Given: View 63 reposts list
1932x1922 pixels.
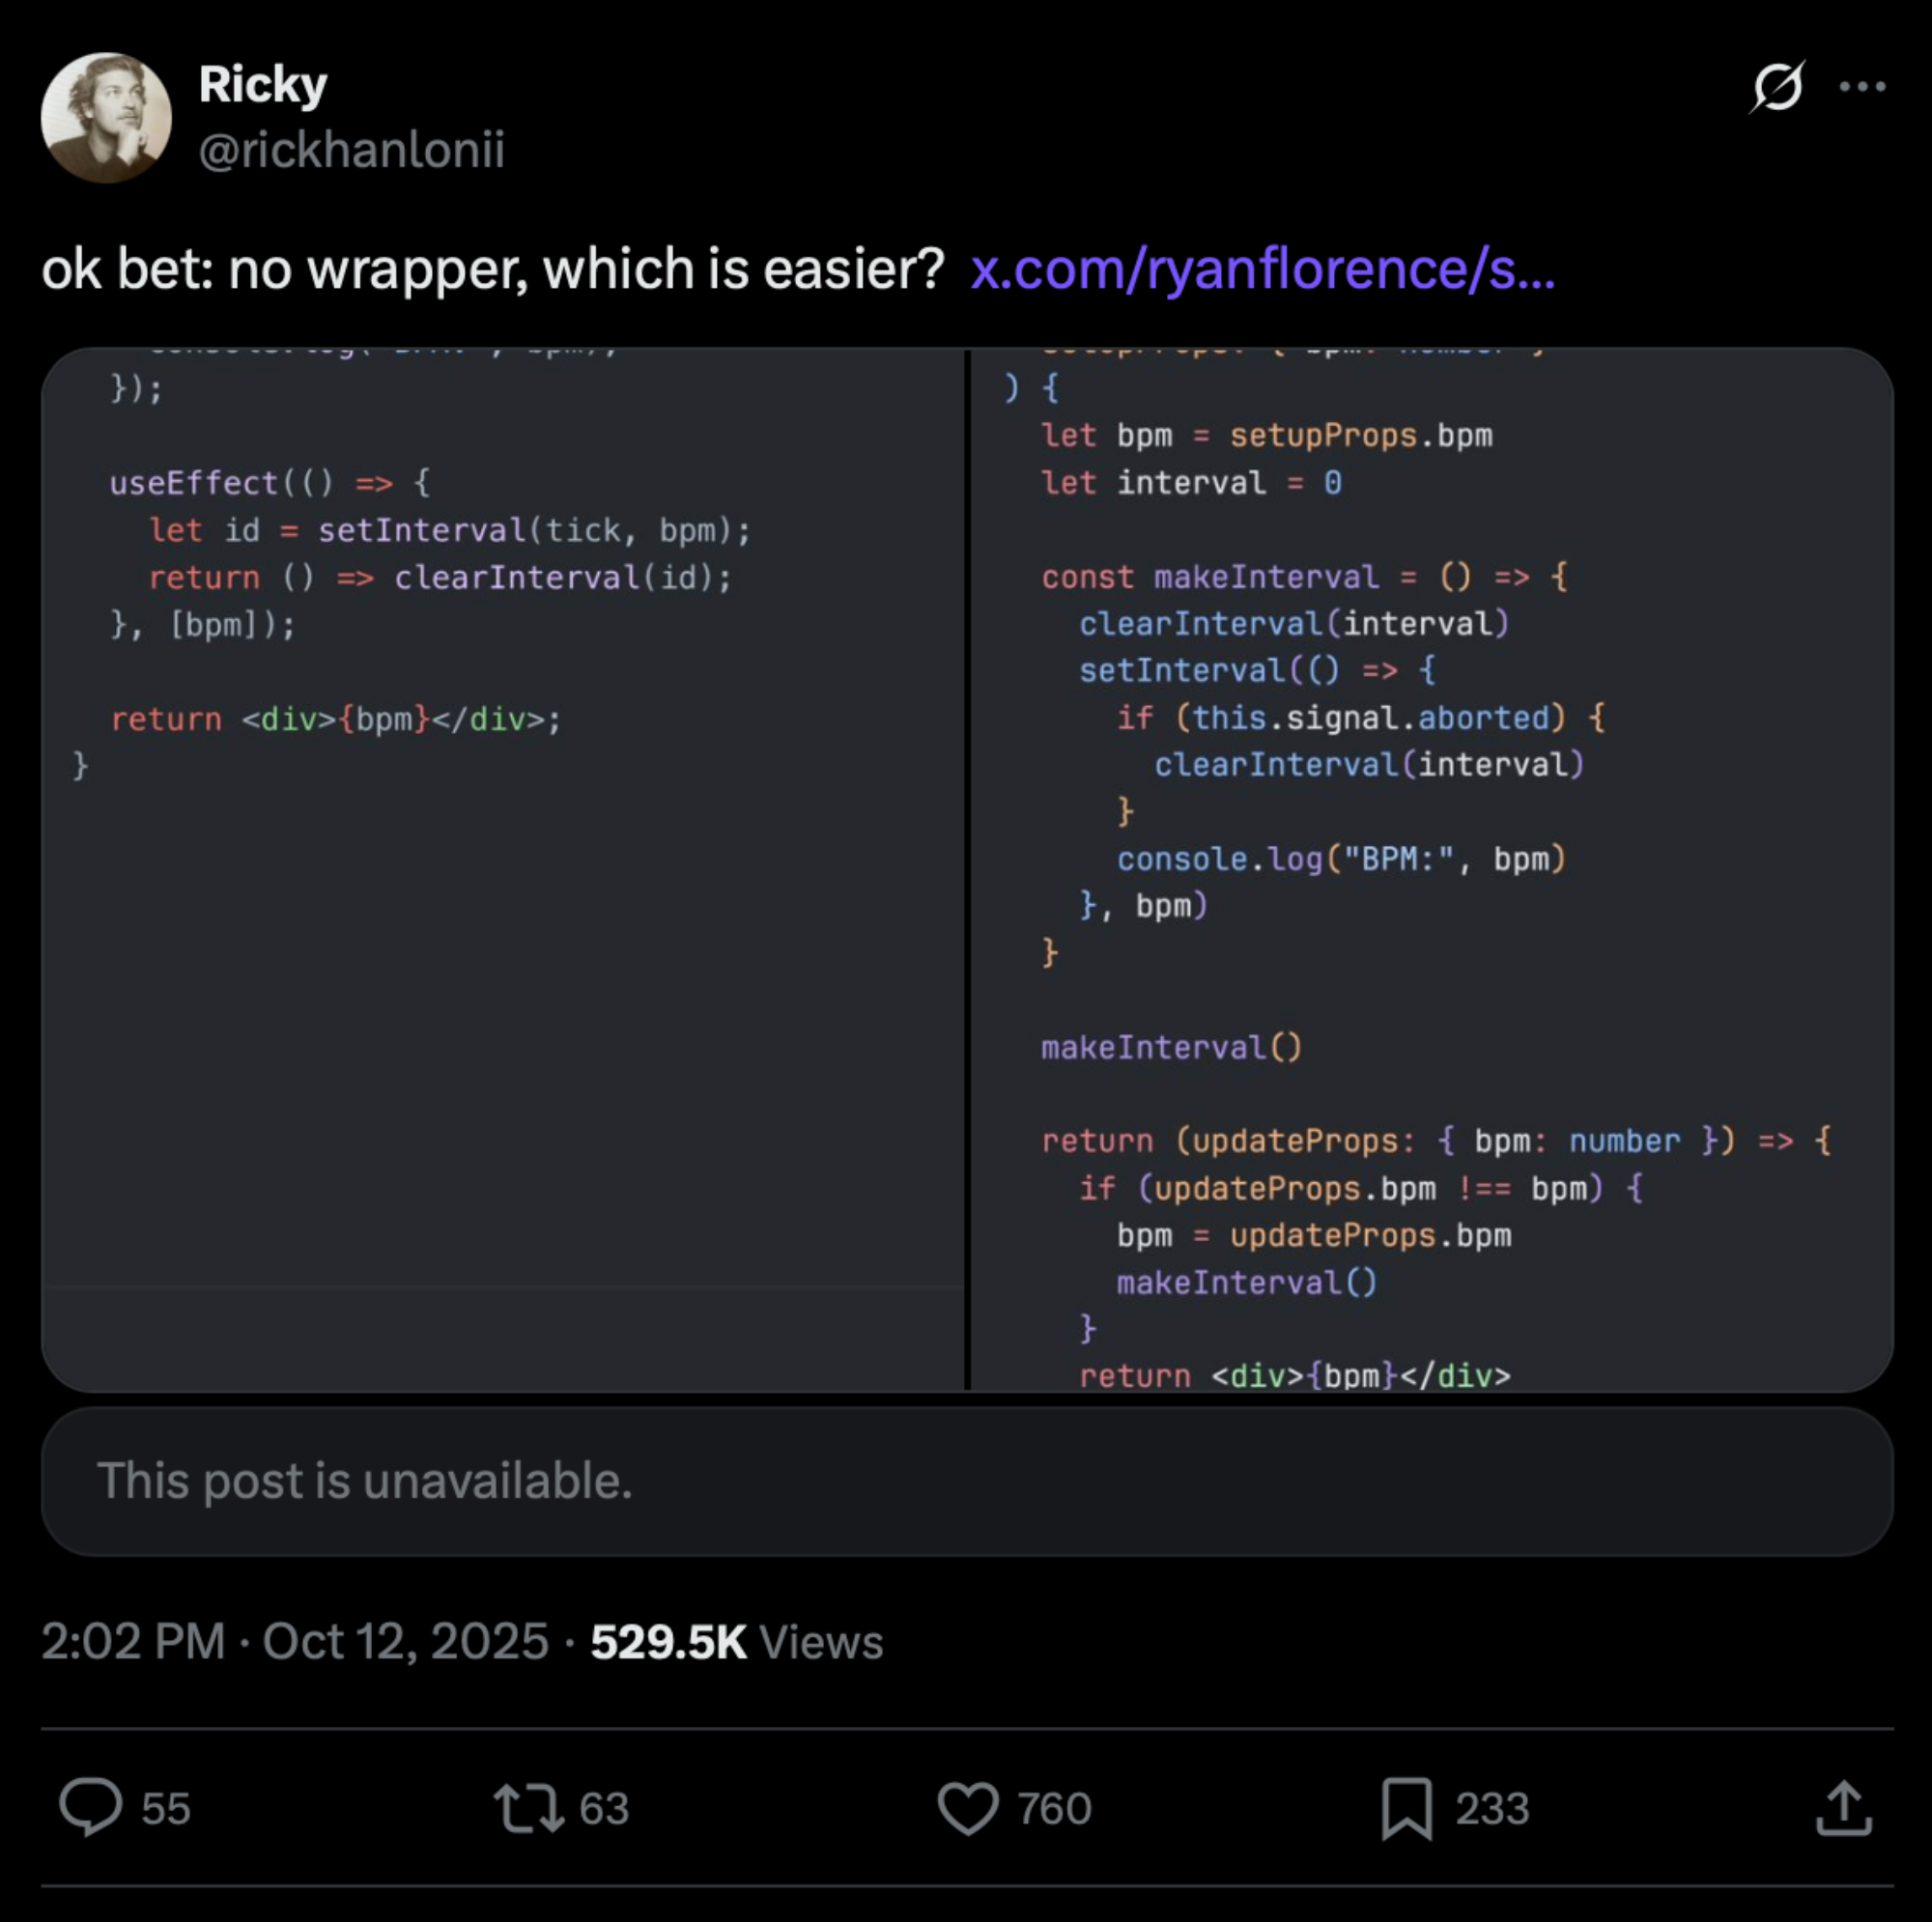Looking at the screenshot, I should (x=602, y=1809).
